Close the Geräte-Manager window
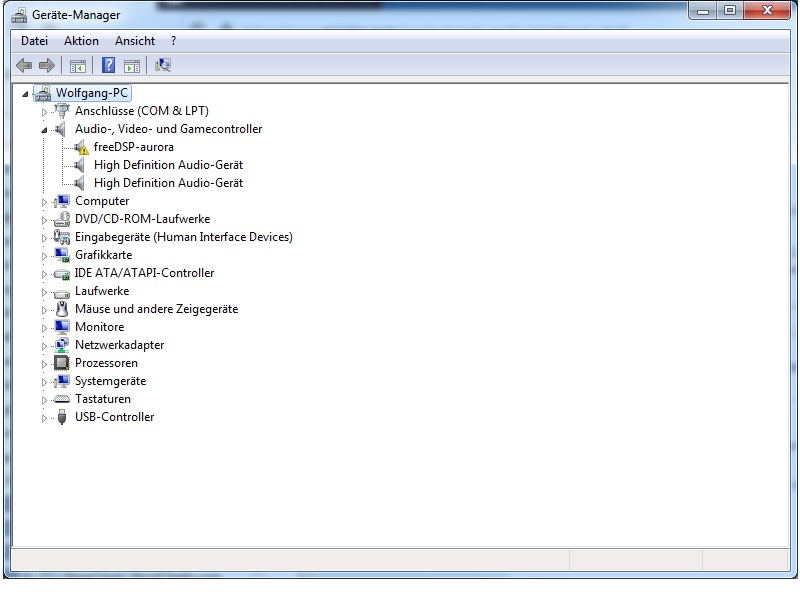 (x=767, y=10)
